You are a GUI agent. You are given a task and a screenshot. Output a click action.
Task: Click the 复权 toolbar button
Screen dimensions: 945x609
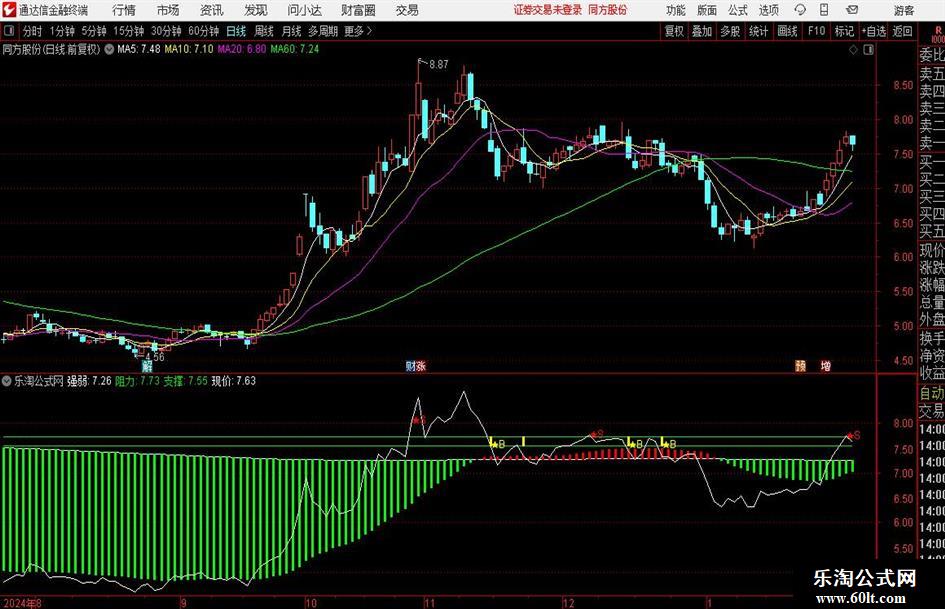(x=674, y=31)
